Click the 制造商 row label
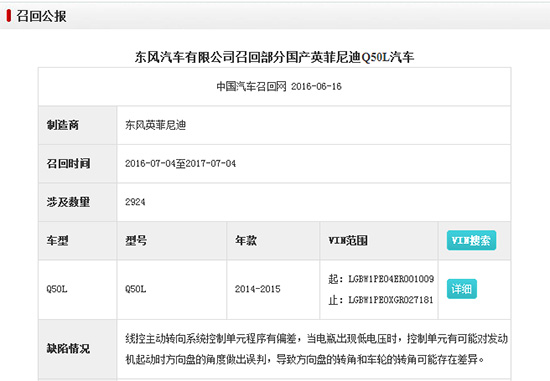550x381 pixels. pyautogui.click(x=63, y=125)
